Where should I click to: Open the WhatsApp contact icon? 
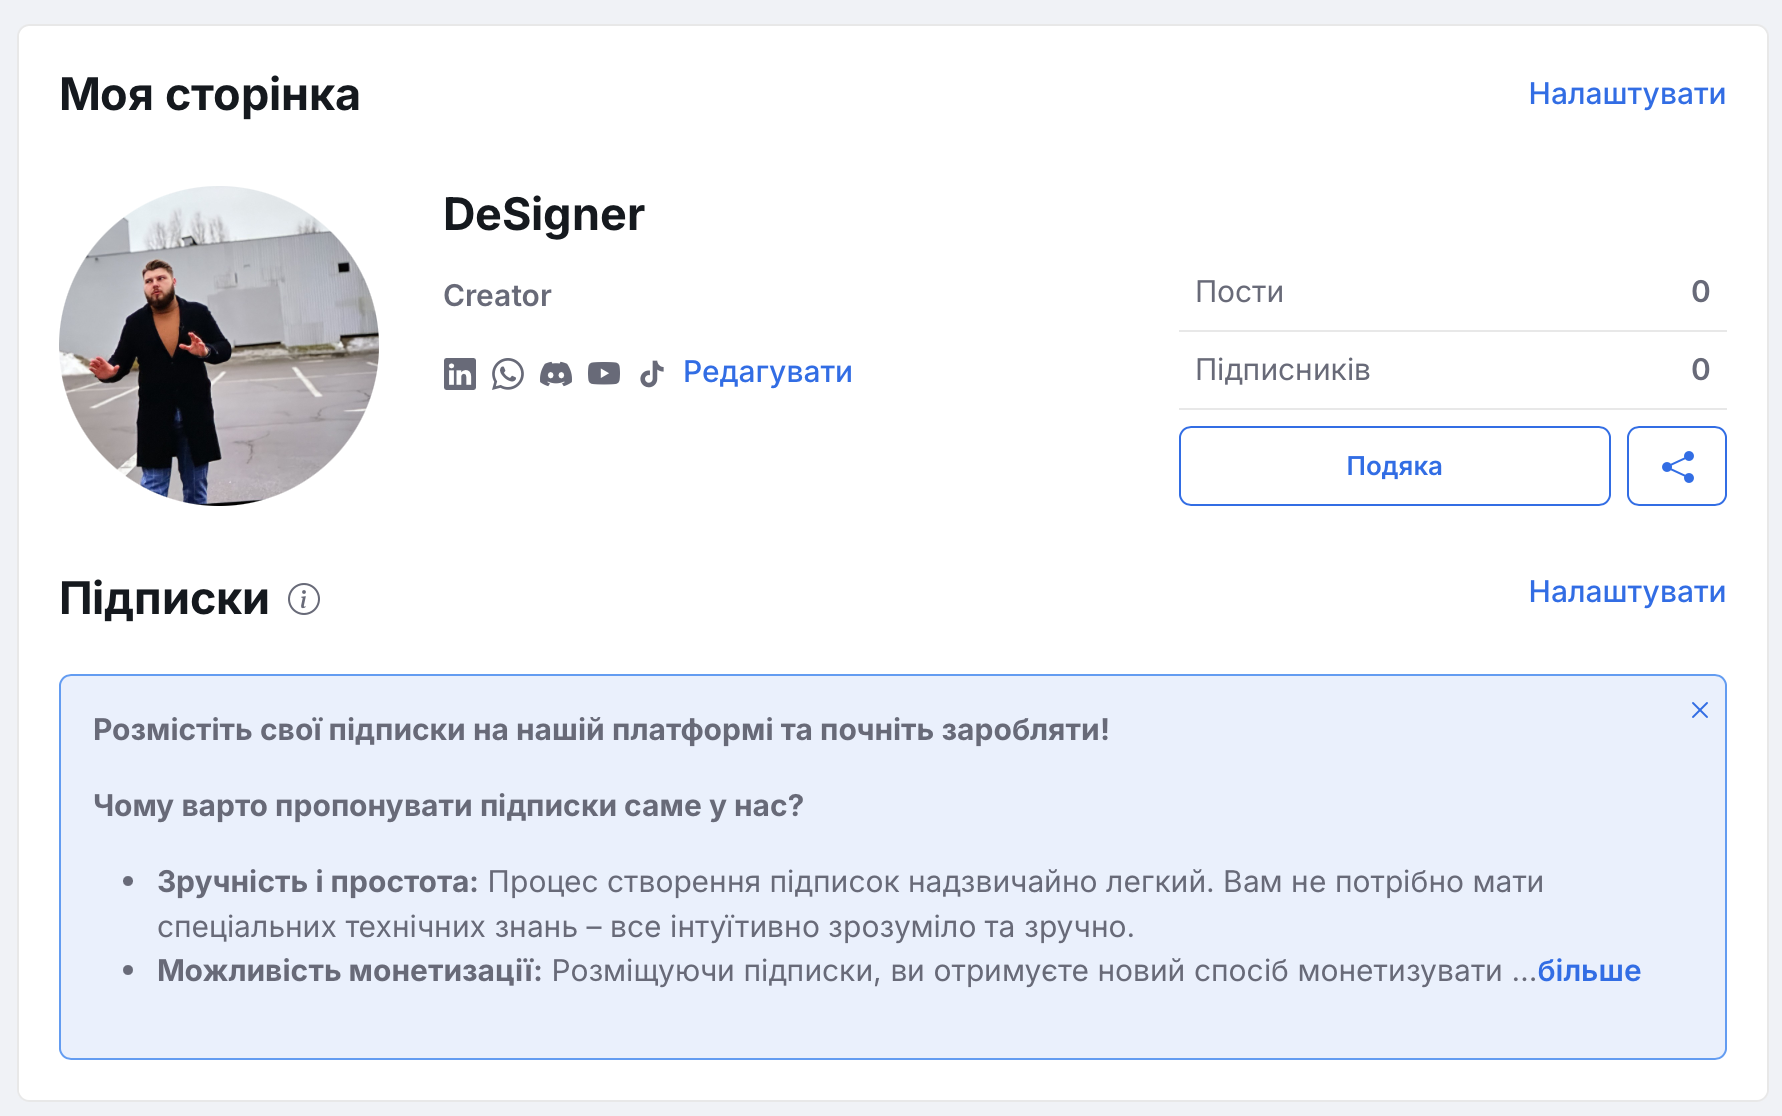point(508,374)
